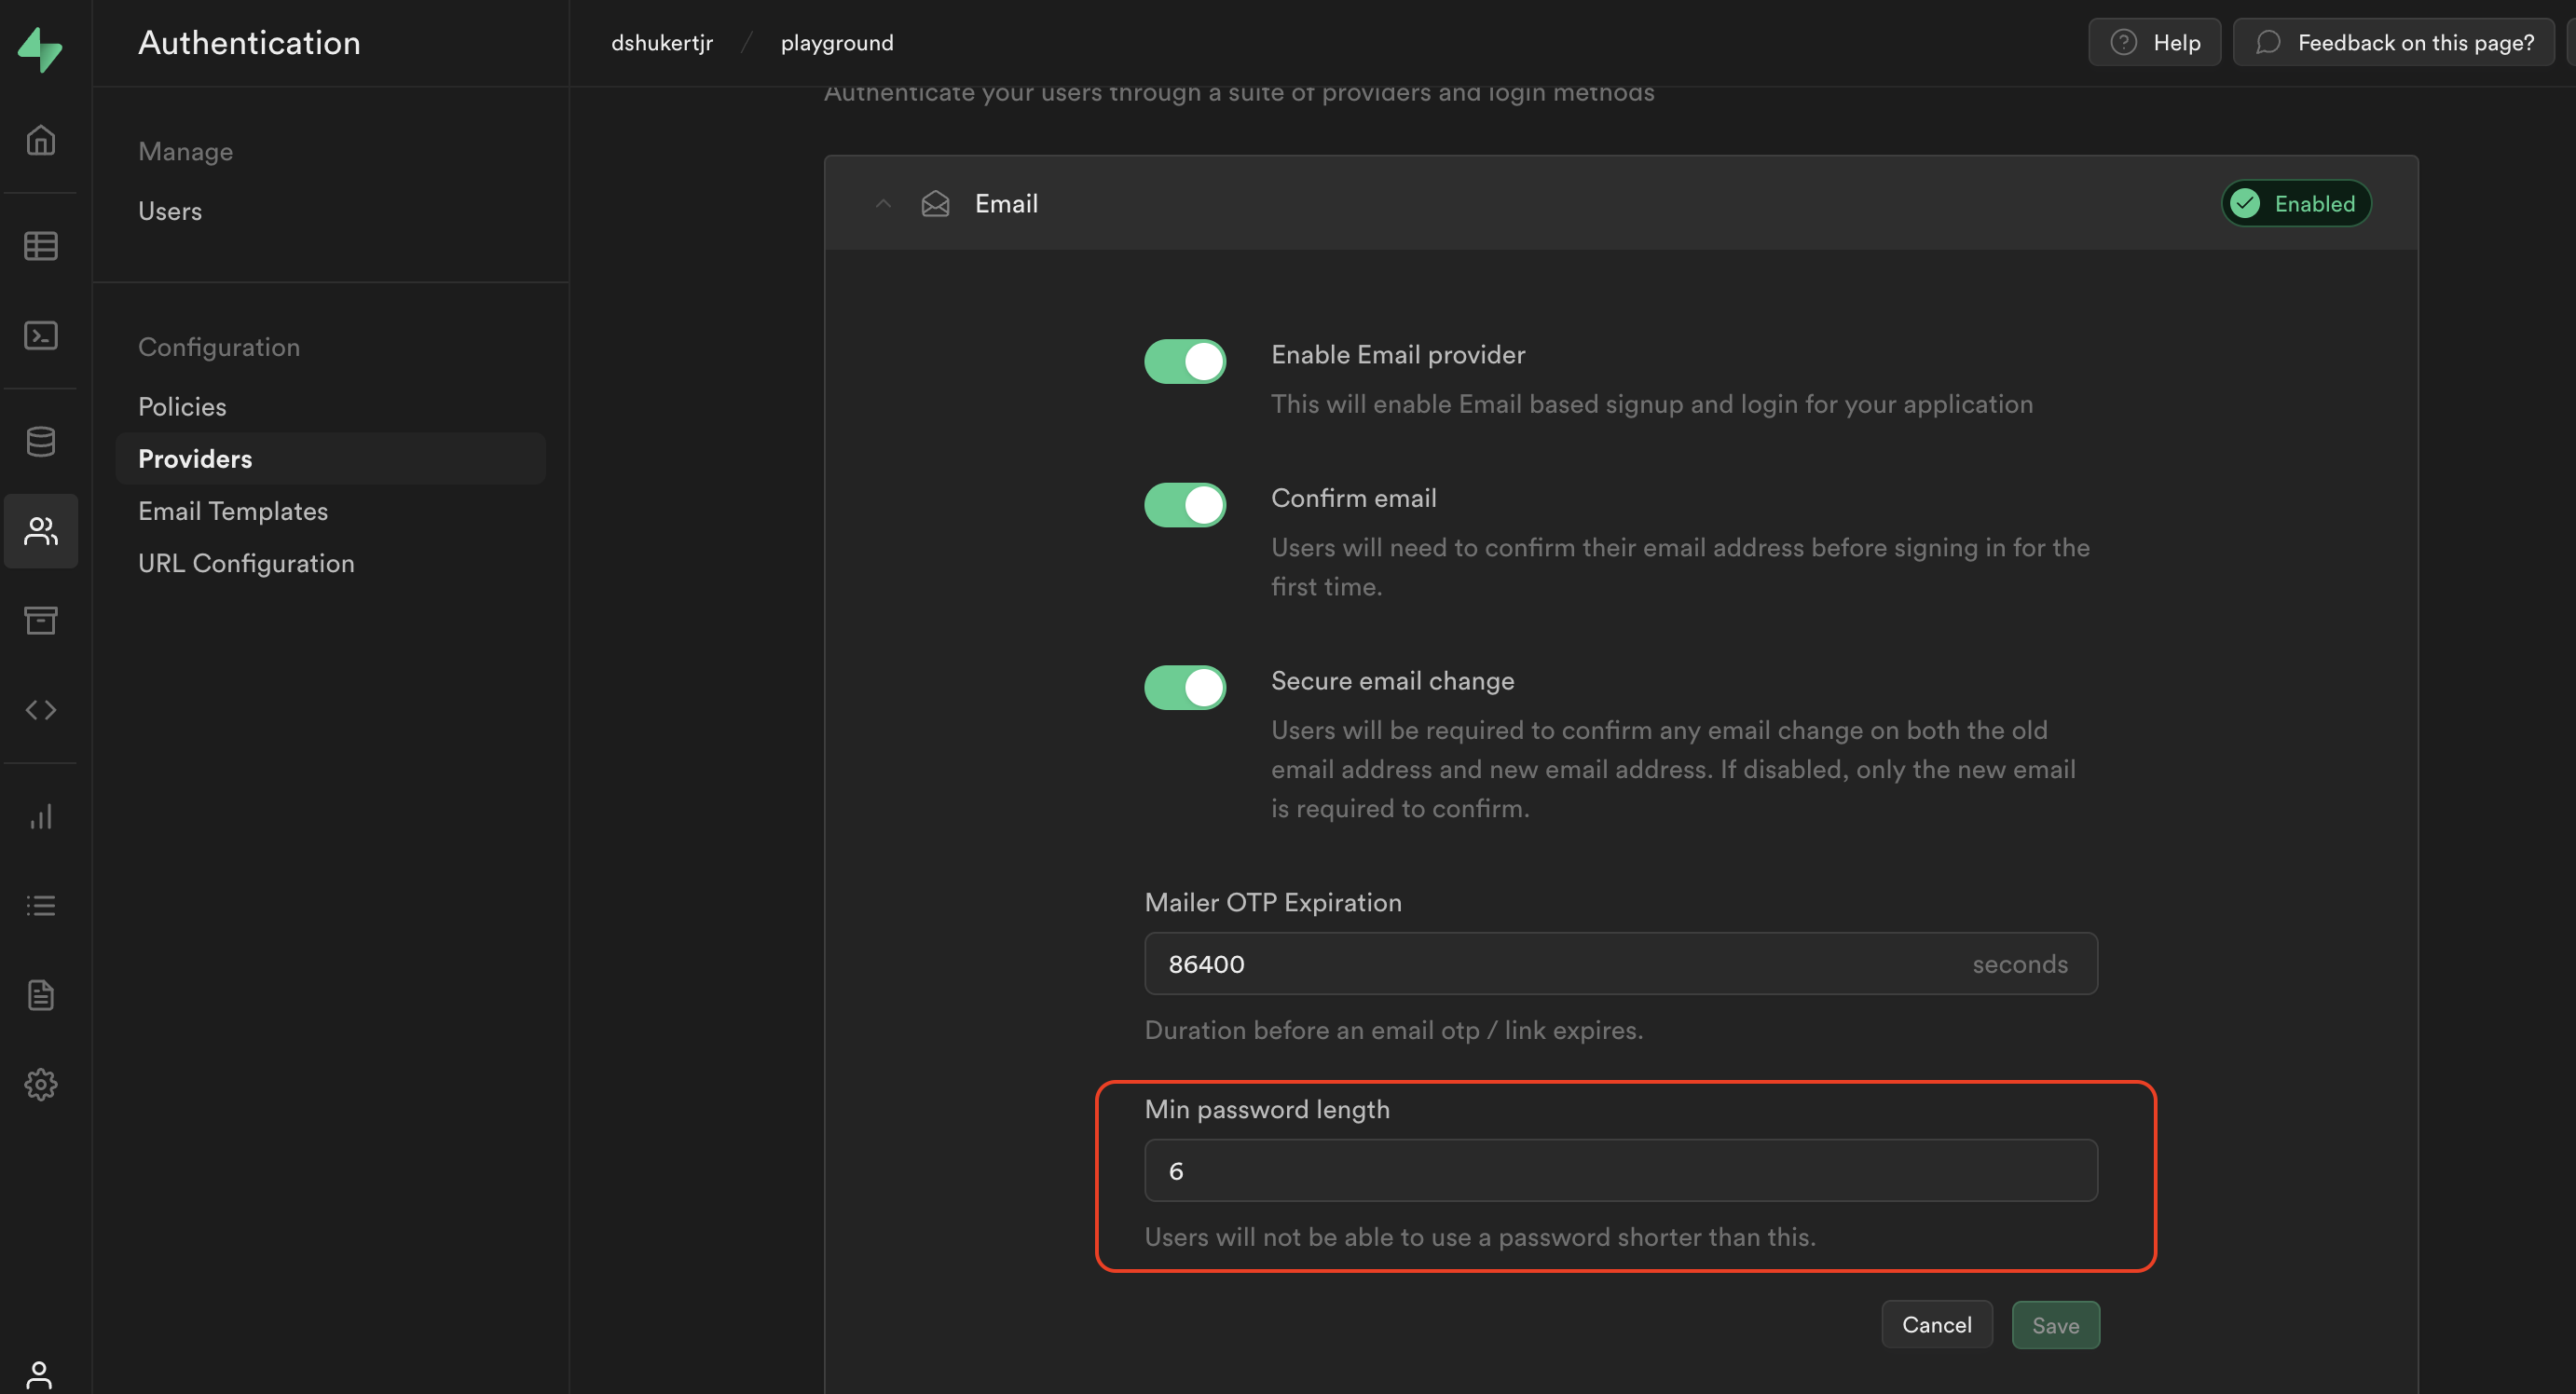Open the Project Settings gear icon

click(x=40, y=1084)
